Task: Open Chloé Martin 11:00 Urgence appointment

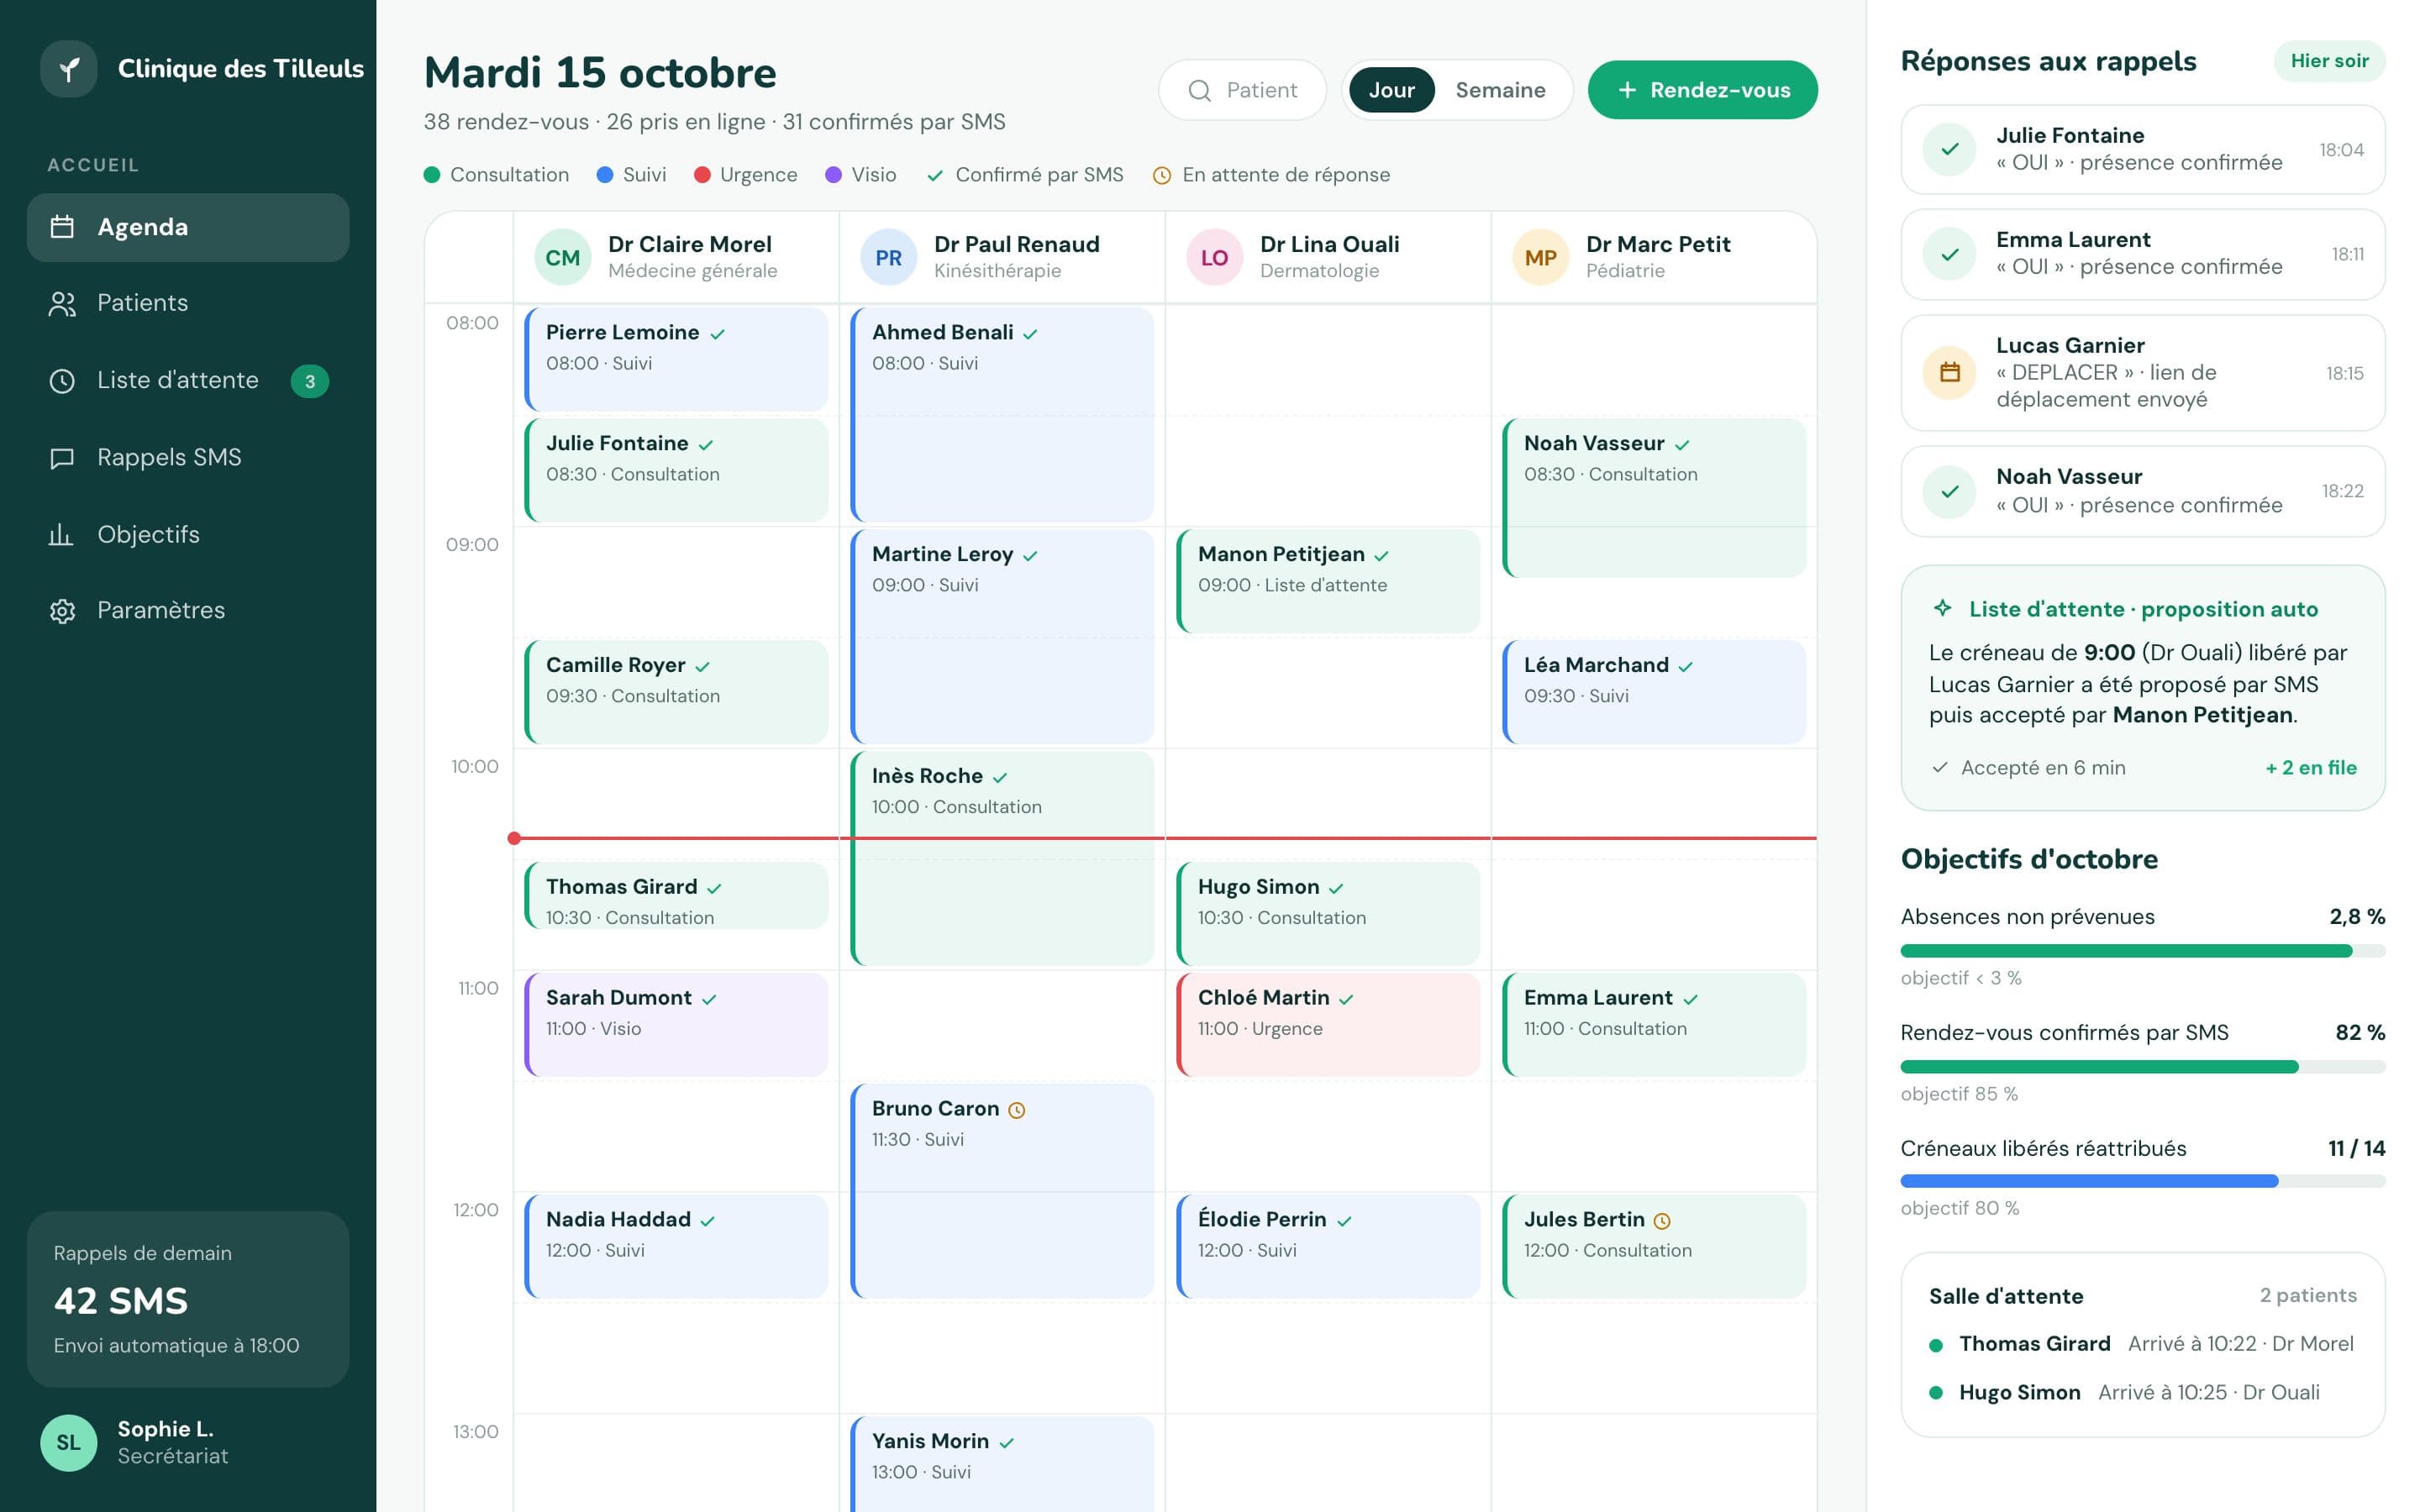Action: tap(1328, 1024)
